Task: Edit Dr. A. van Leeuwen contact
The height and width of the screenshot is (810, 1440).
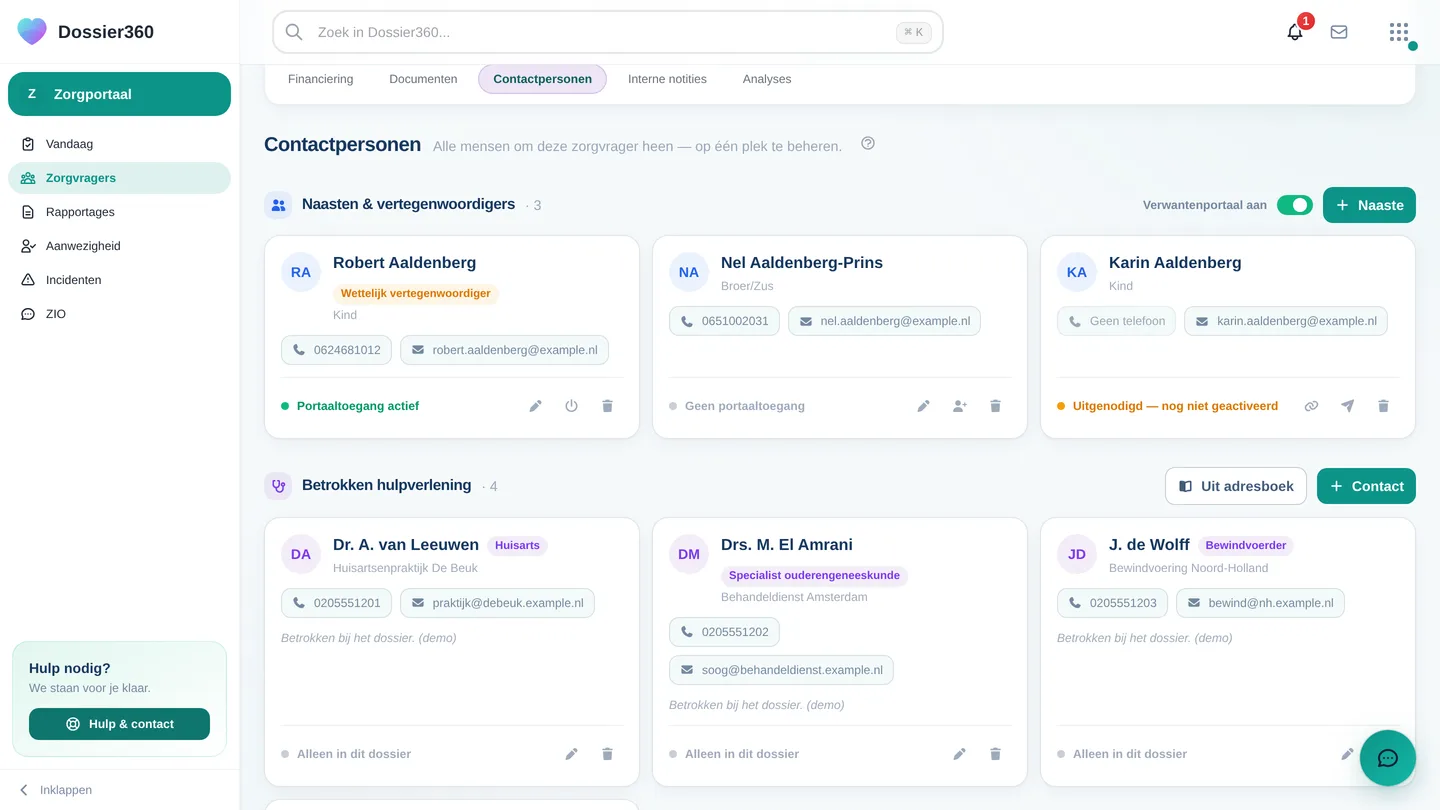Action: (x=572, y=754)
